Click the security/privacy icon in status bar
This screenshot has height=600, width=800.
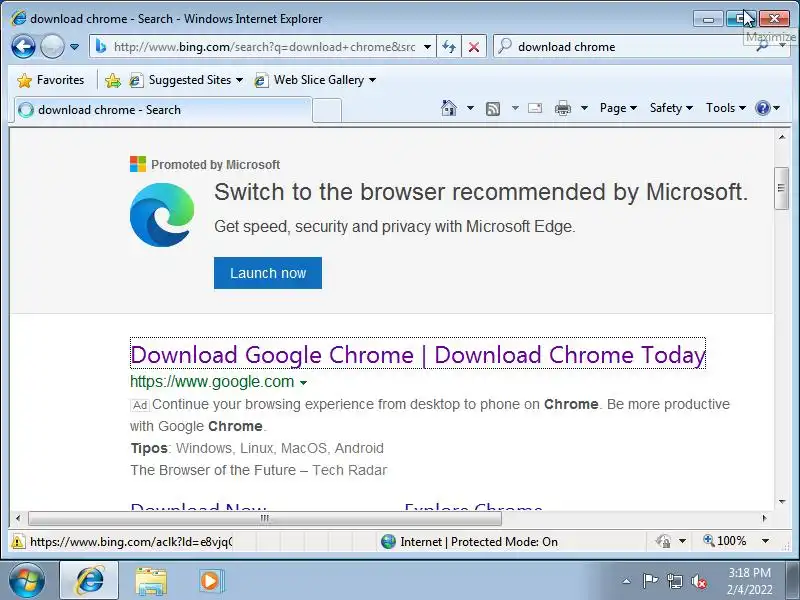tap(664, 541)
